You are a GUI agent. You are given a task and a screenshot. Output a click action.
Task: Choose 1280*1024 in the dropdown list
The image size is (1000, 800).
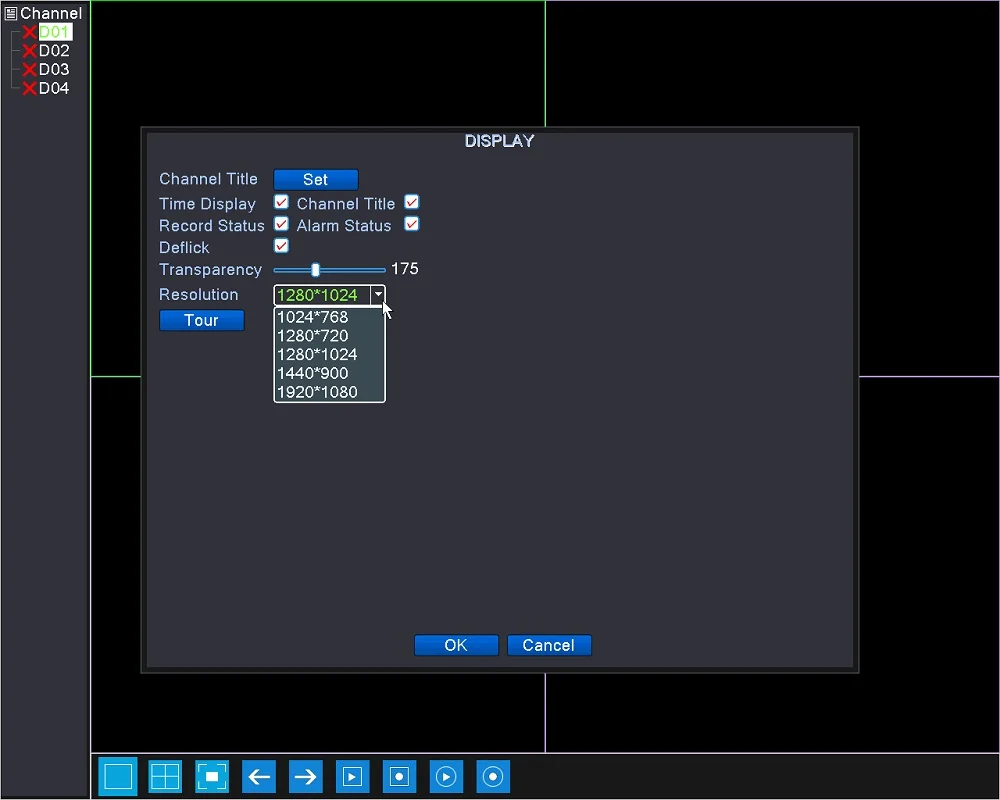click(x=329, y=355)
